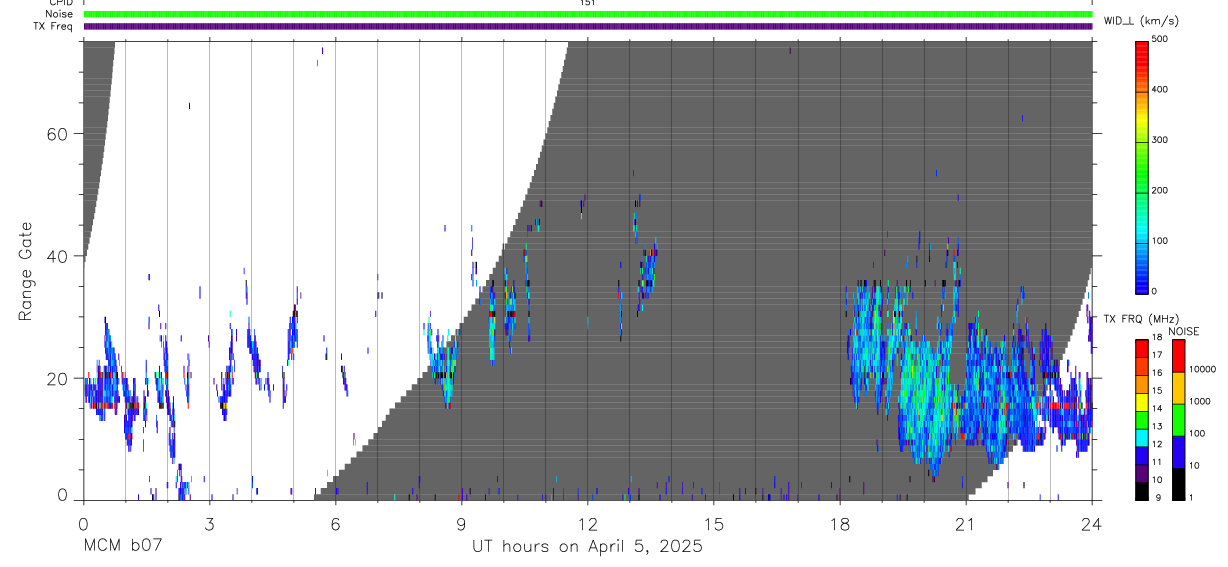Click the 'TX Freq' row label at top
Viewport: 1228px width, 567px height.
coord(54,26)
